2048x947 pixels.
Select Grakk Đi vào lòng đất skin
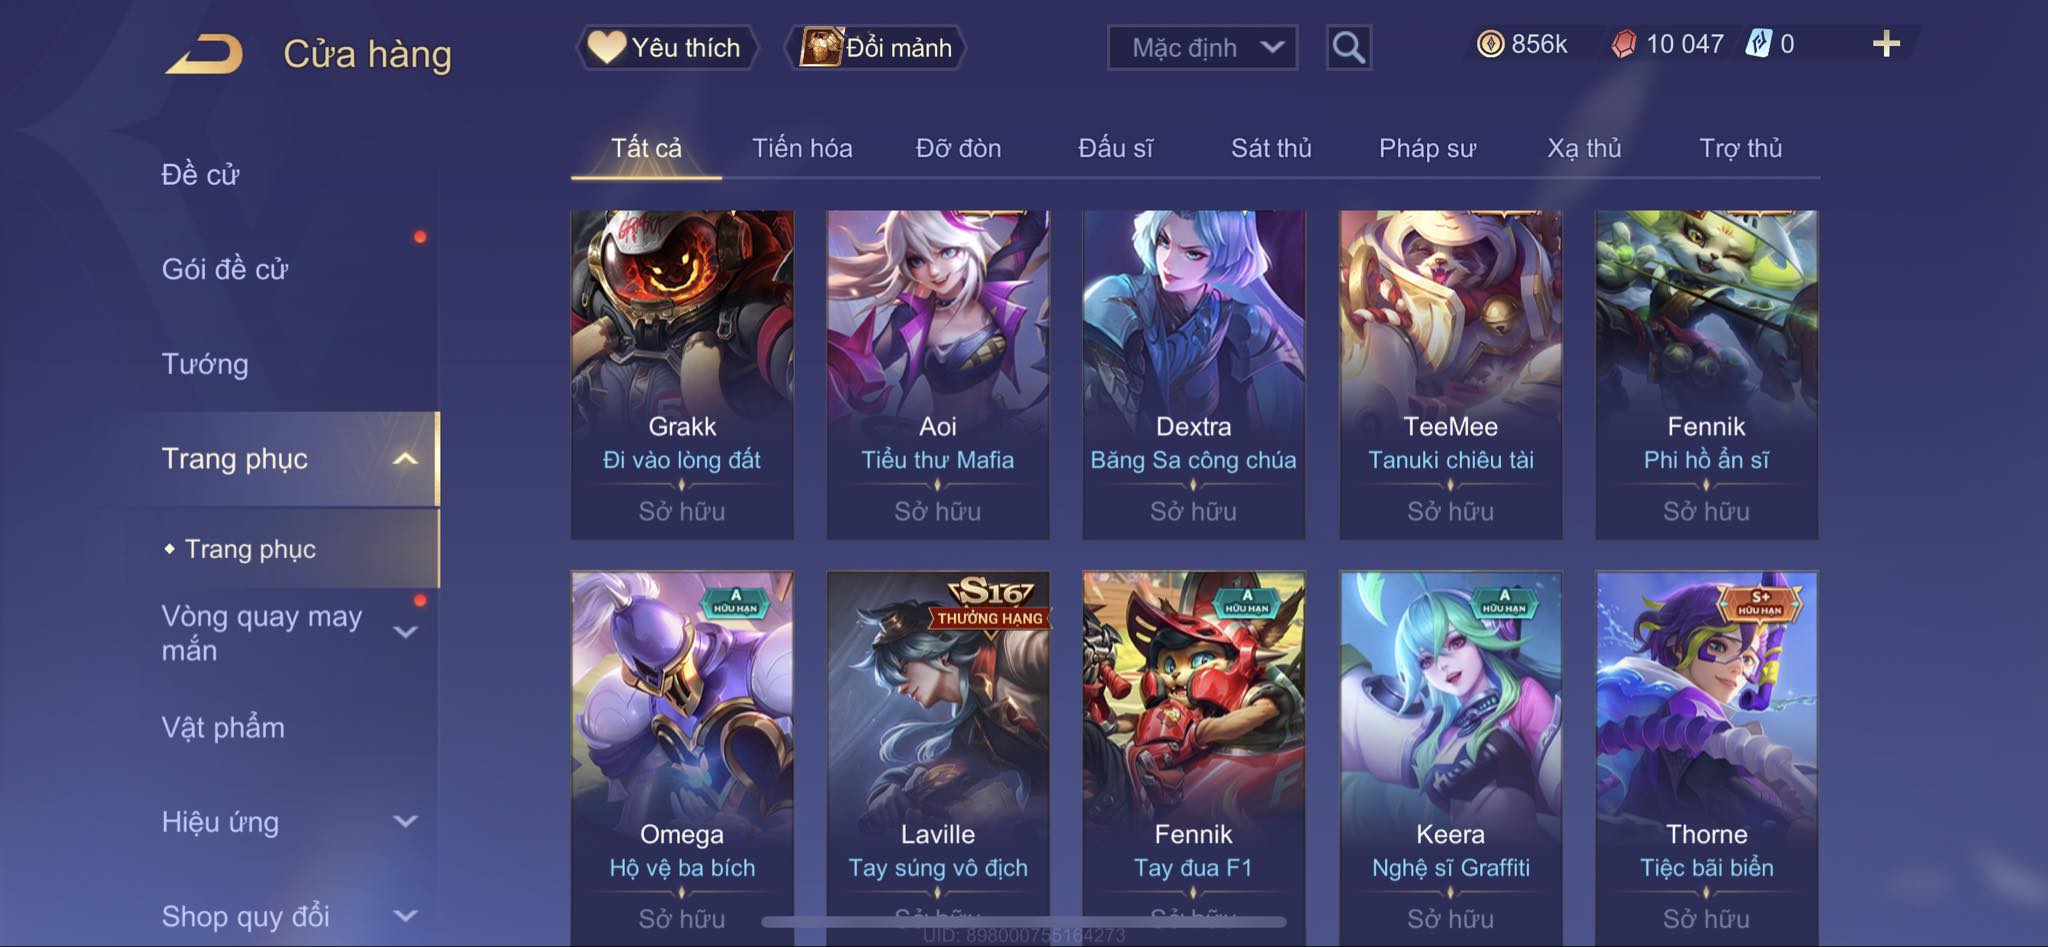coord(682,375)
